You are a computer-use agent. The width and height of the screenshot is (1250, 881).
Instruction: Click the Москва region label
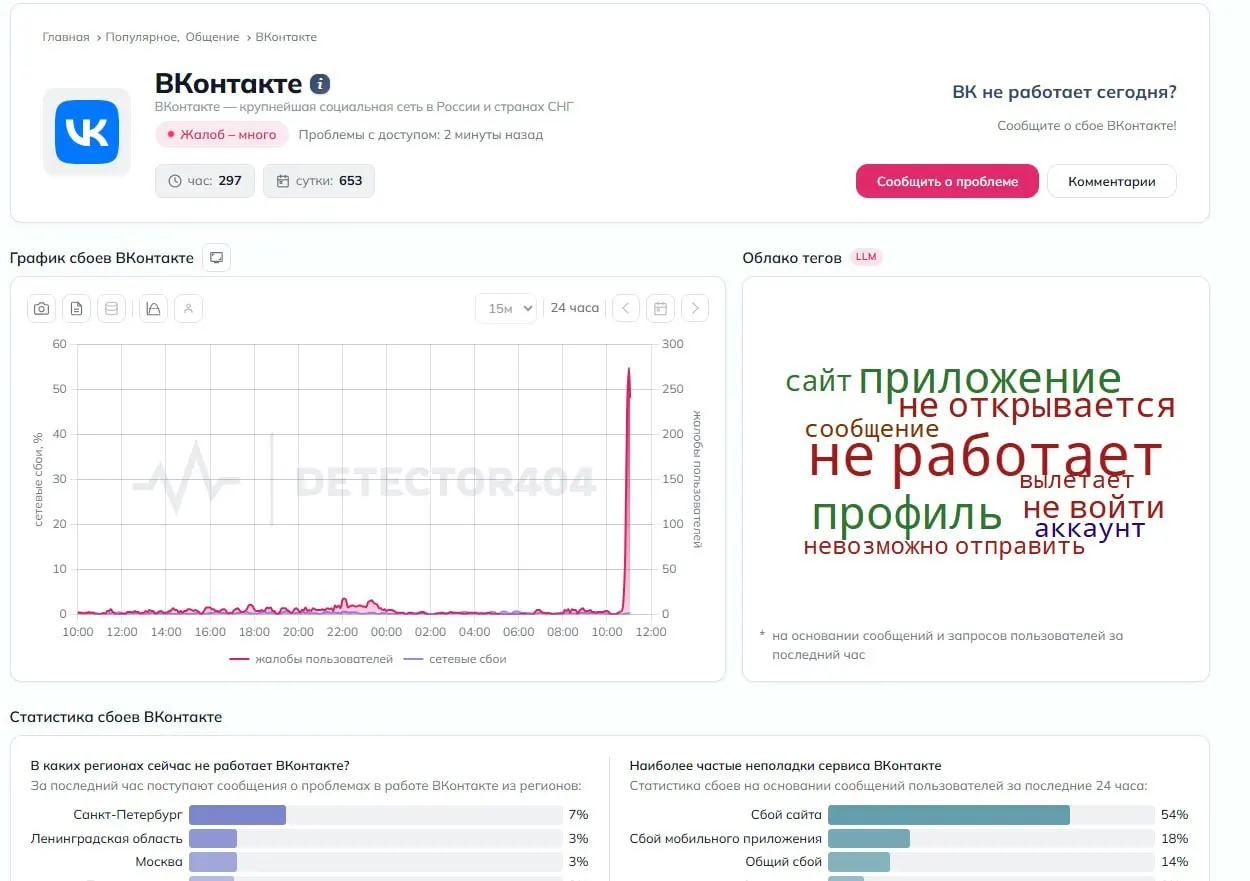pos(159,861)
